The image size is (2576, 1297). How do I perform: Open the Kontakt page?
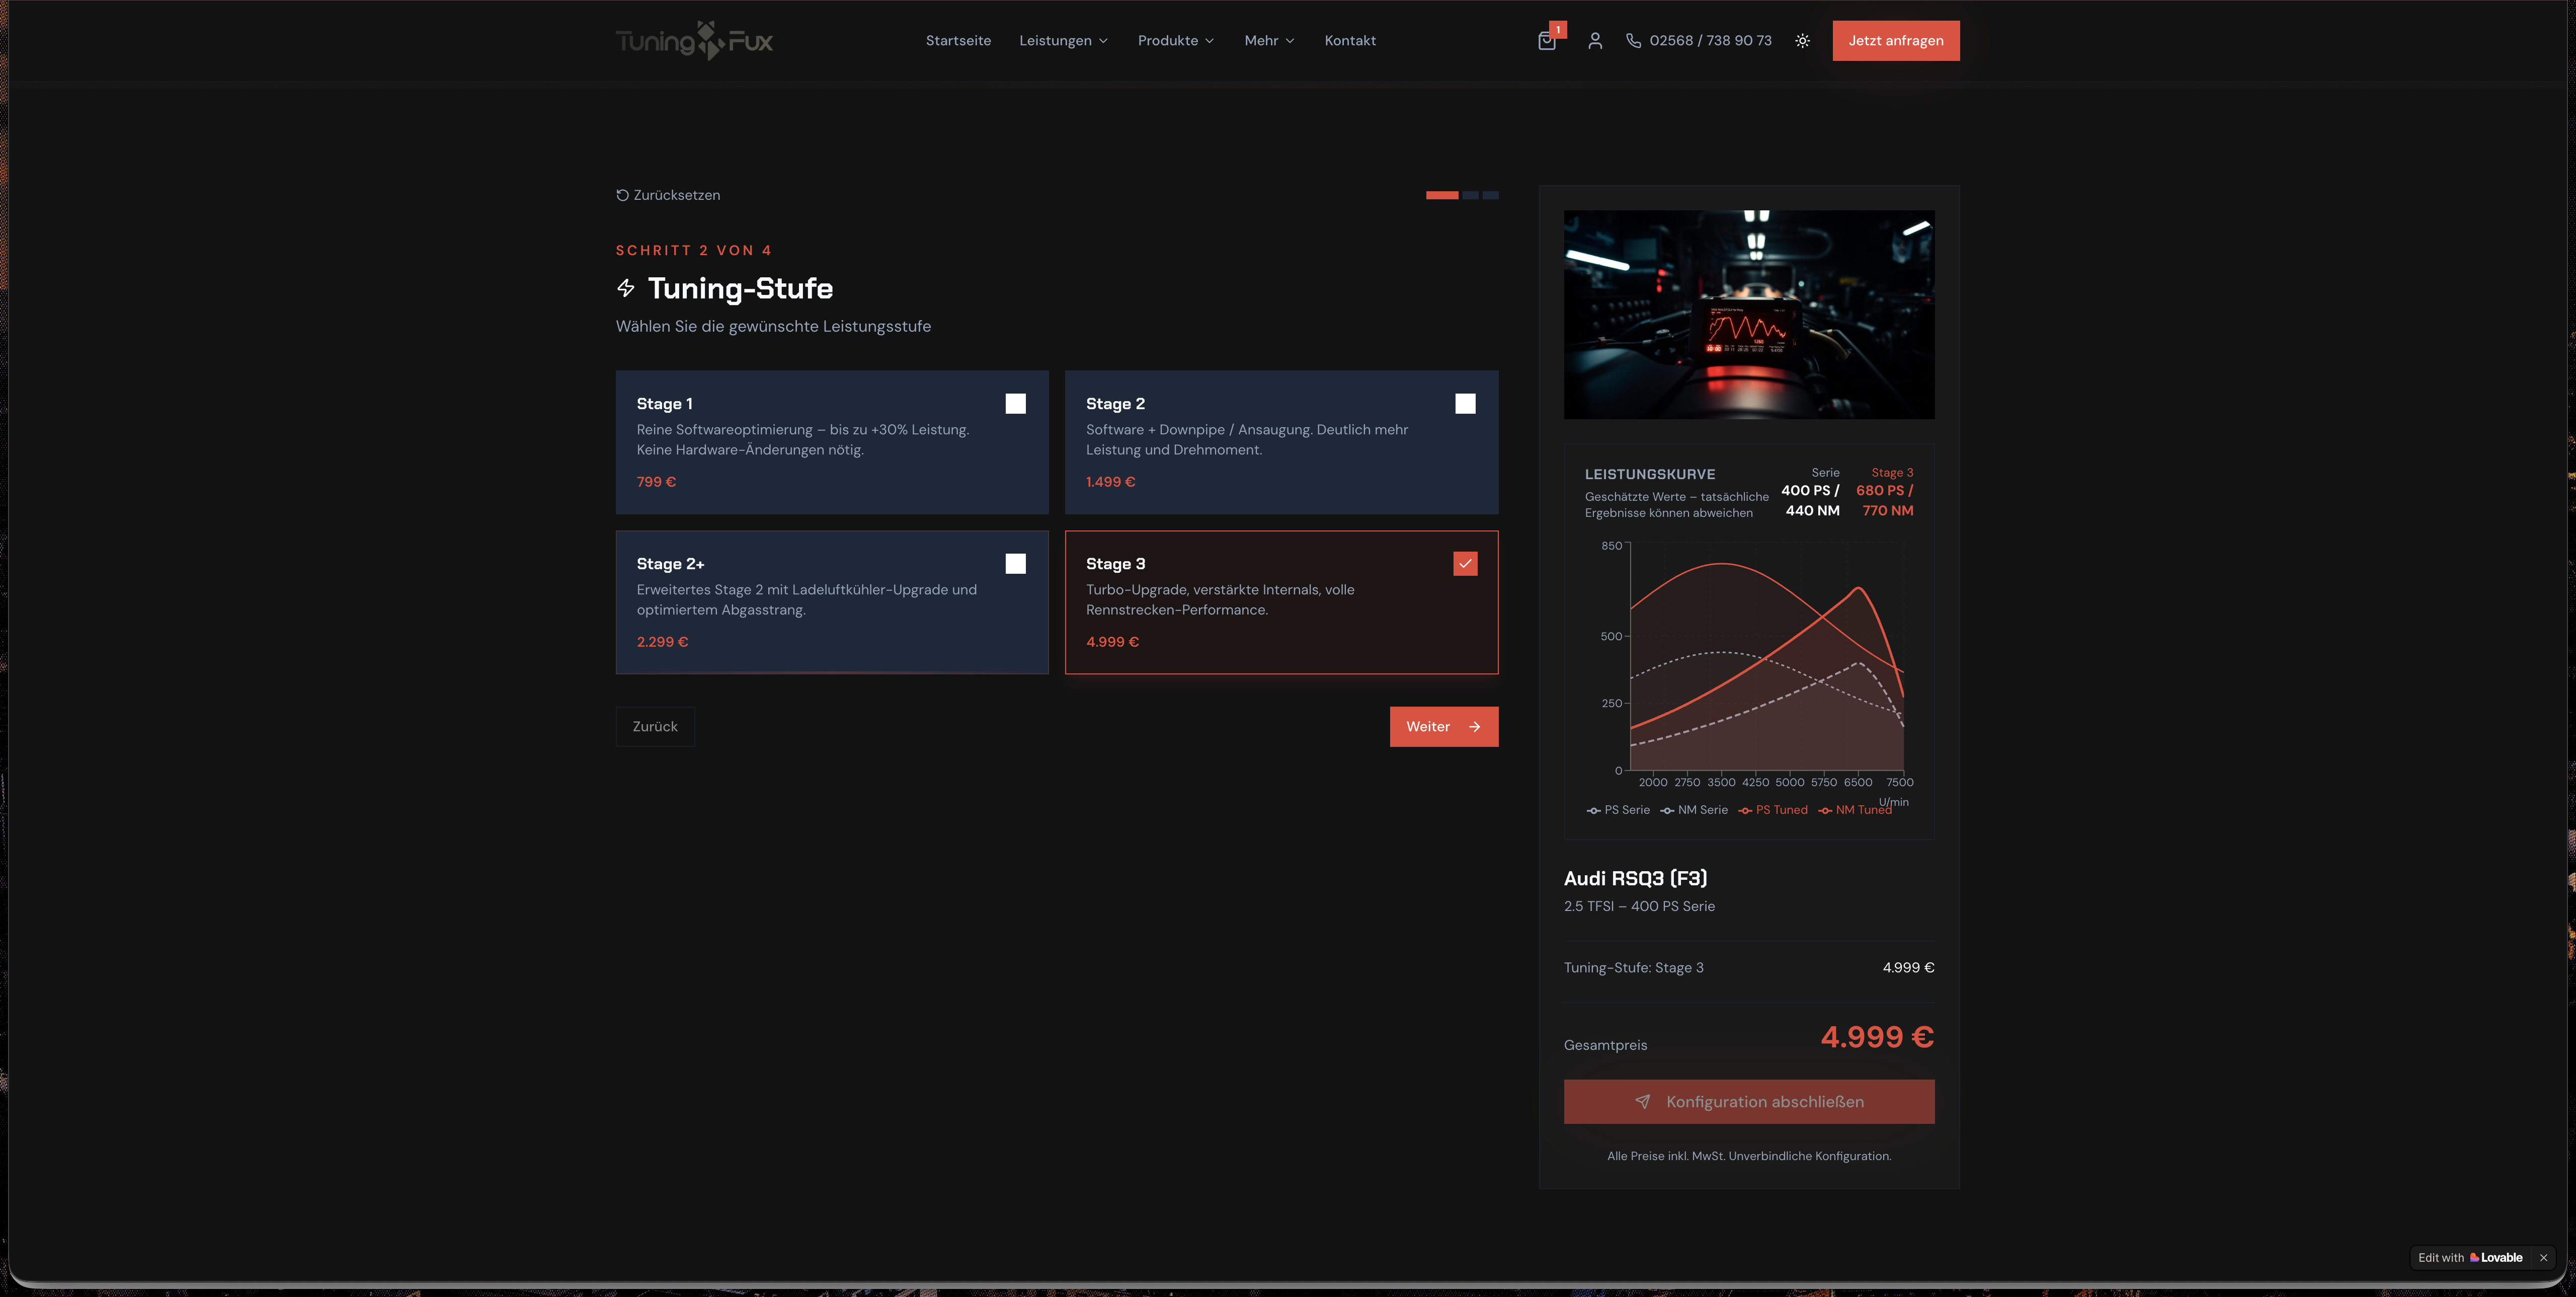(x=1350, y=41)
